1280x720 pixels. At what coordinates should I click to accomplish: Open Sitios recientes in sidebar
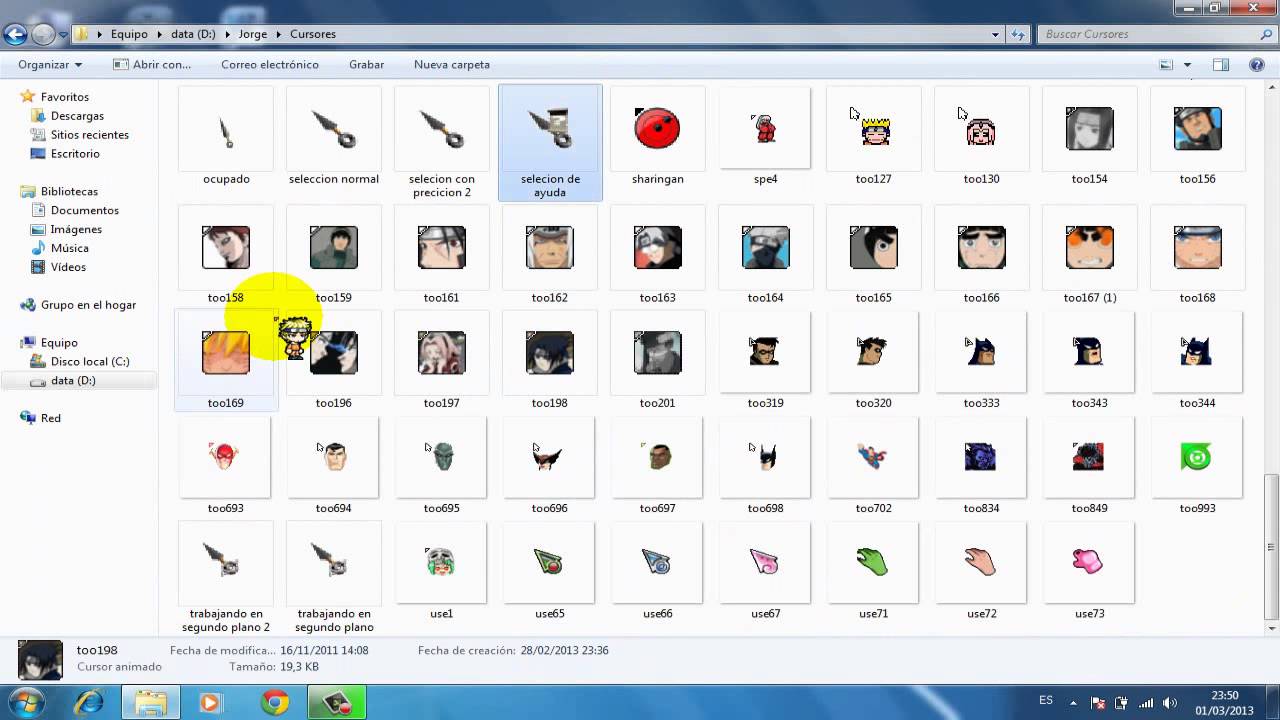[x=89, y=135]
